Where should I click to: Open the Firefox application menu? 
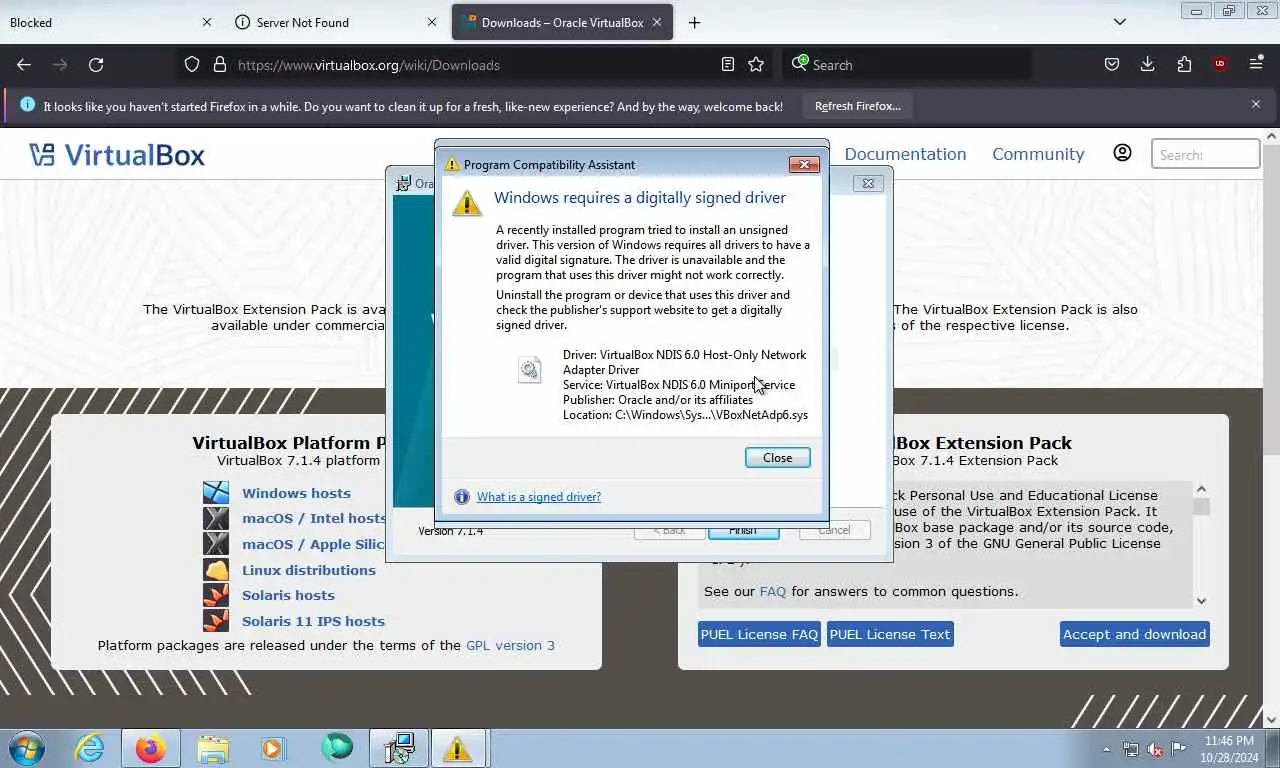click(1256, 64)
